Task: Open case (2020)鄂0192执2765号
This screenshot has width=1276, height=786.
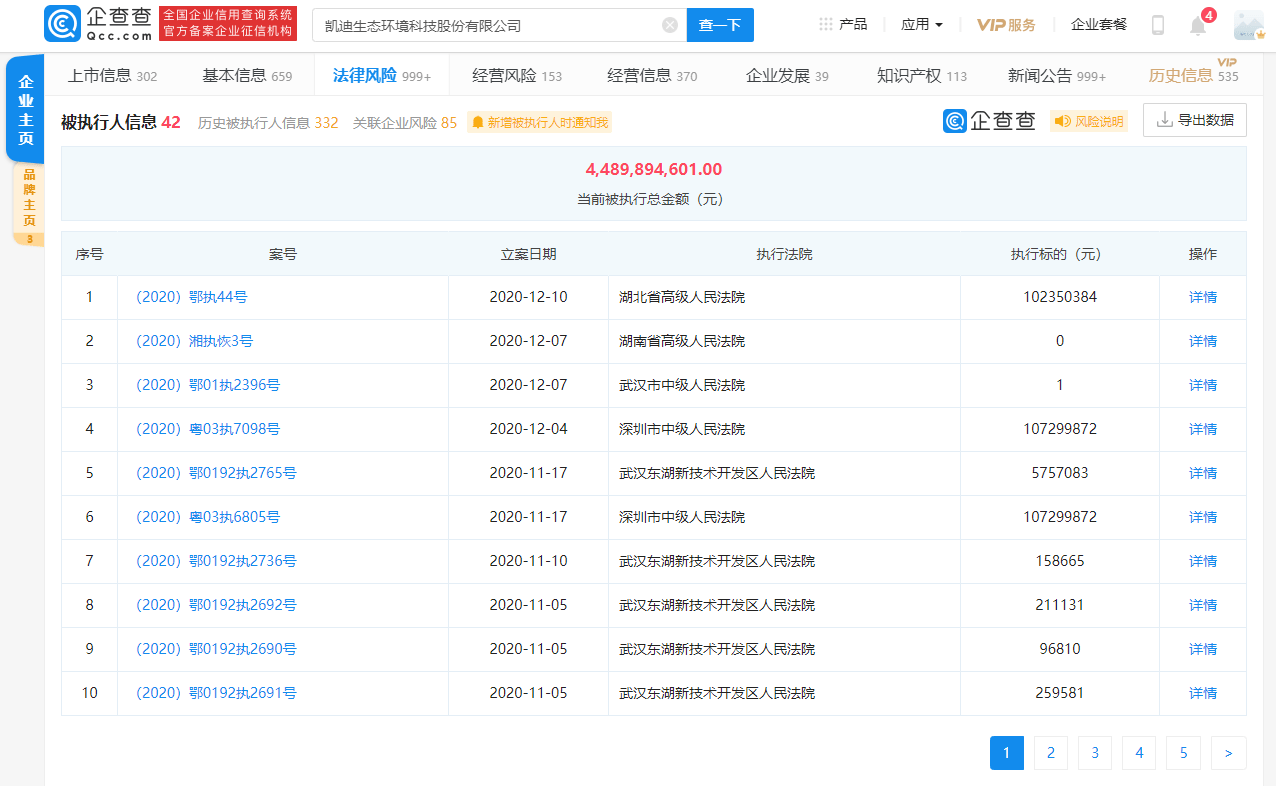Action: pos(216,473)
